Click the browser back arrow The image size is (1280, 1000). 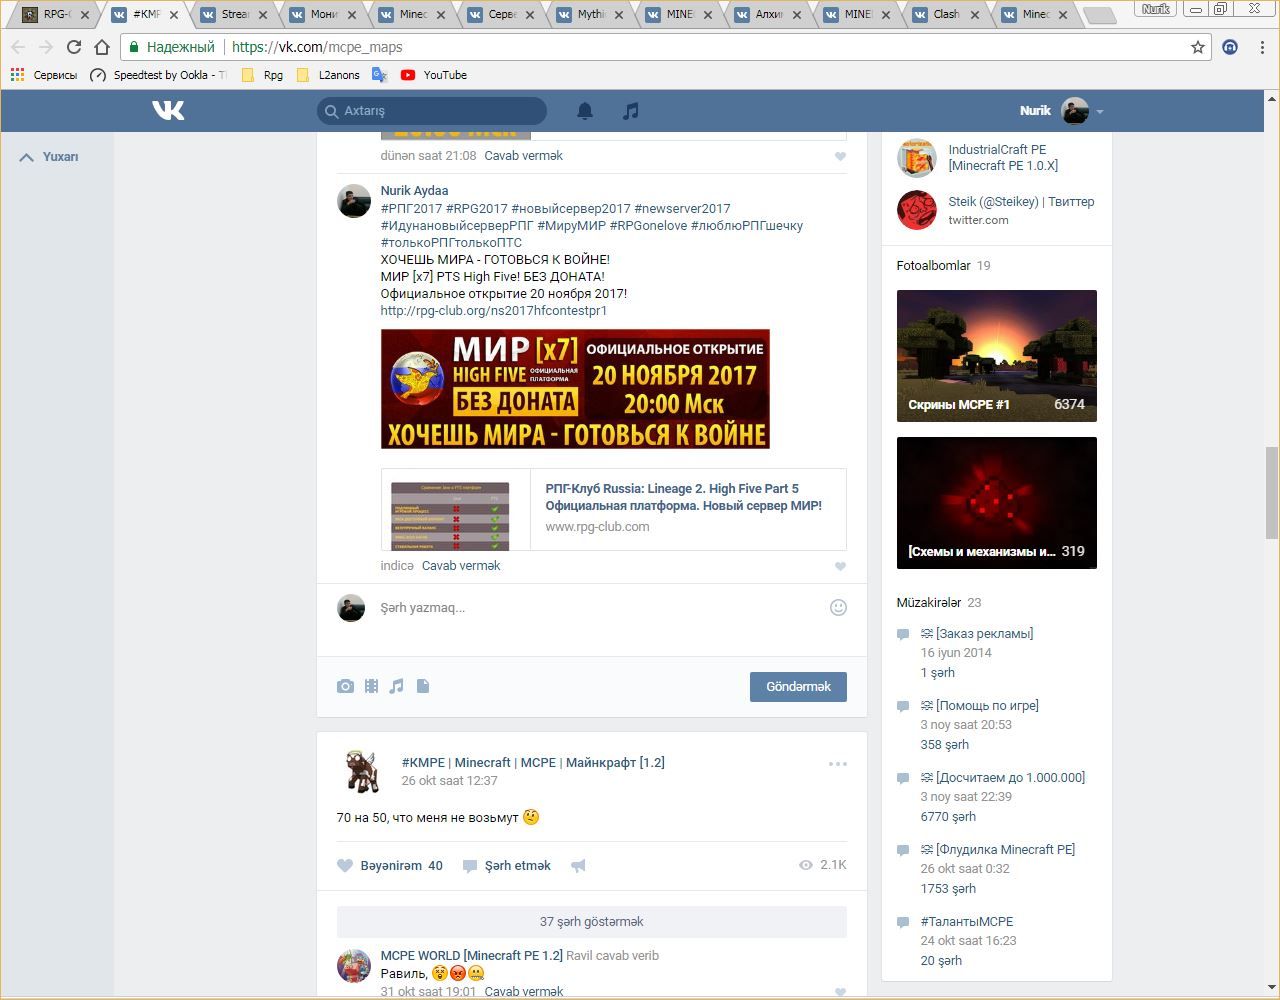tap(18, 47)
